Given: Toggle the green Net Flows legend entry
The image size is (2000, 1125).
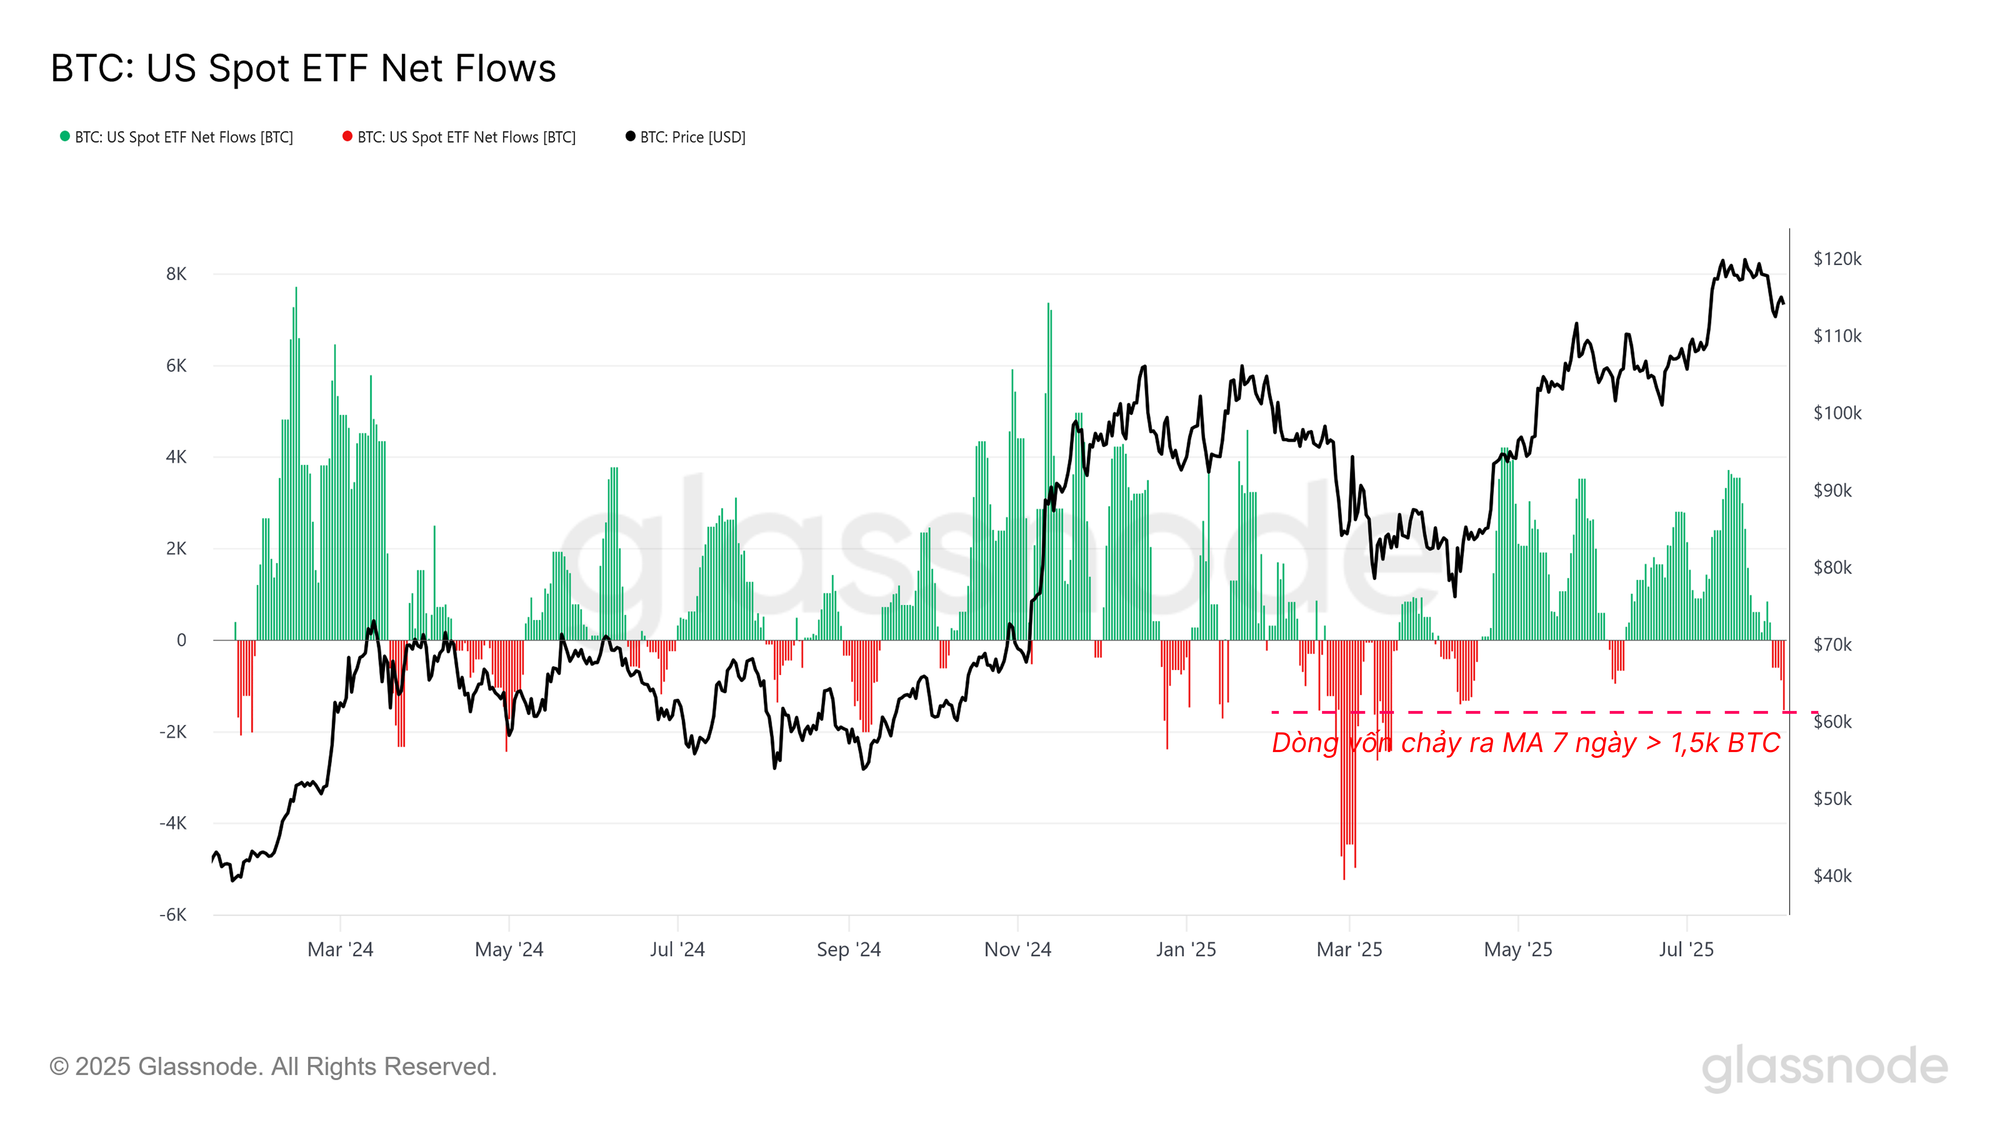Looking at the screenshot, I should click(x=184, y=137).
